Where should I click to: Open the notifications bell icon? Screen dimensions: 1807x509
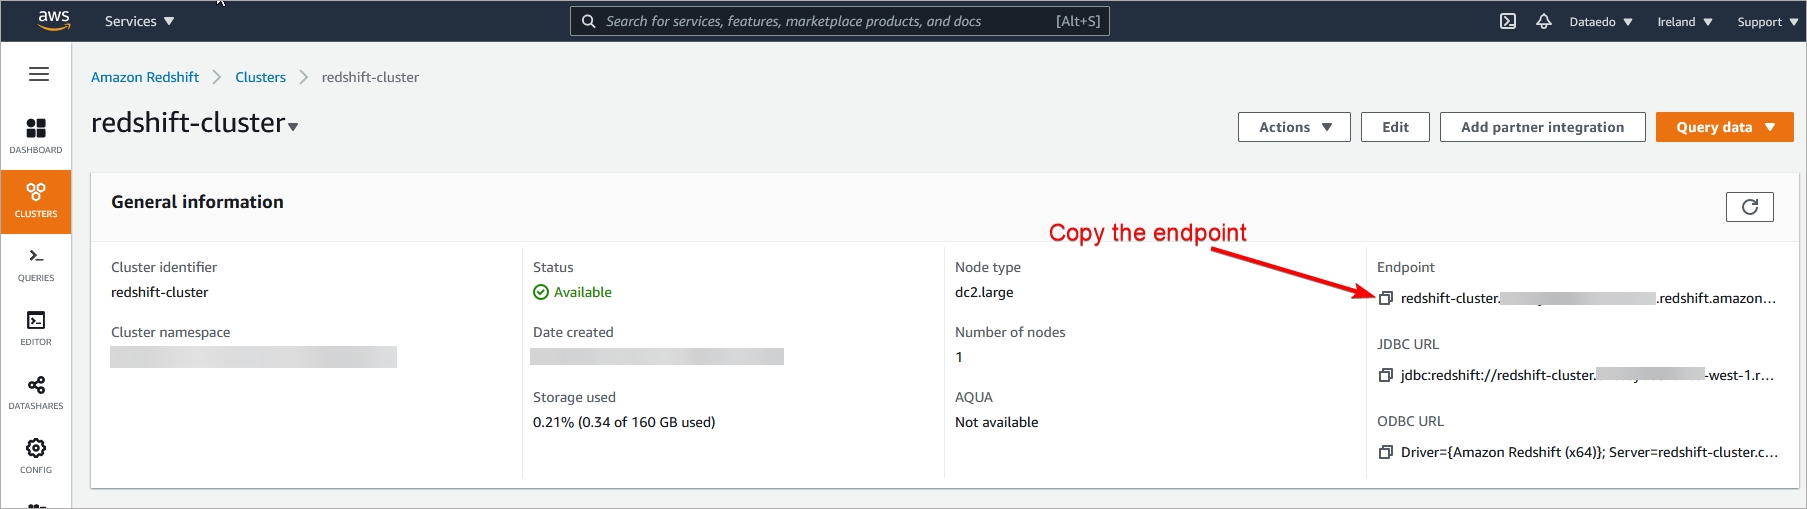[x=1544, y=21]
